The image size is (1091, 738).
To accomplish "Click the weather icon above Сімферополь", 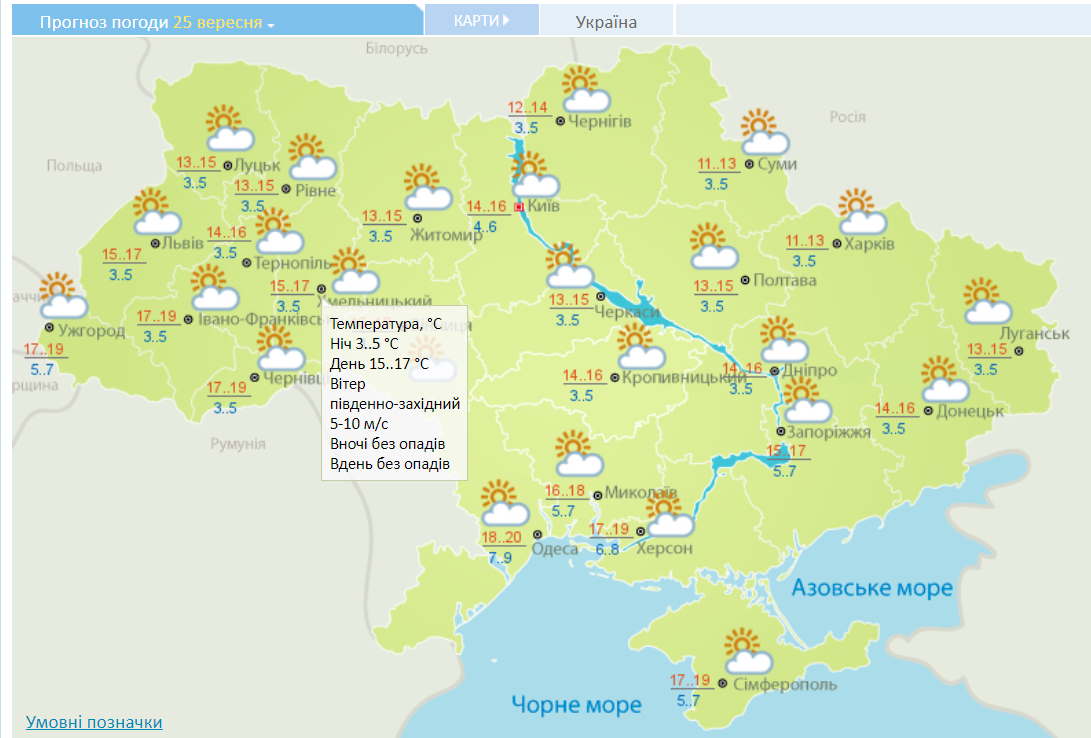I will [x=746, y=651].
